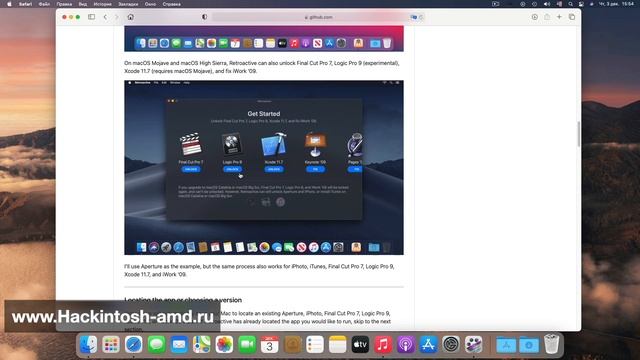Open the История menu
The width and height of the screenshot is (640, 360).
click(102, 4)
